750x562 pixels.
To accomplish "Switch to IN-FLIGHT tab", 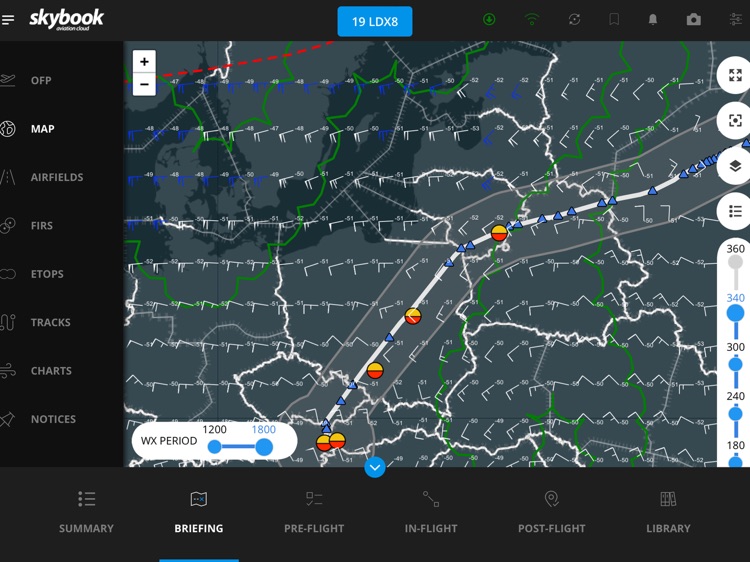I will pos(430,512).
